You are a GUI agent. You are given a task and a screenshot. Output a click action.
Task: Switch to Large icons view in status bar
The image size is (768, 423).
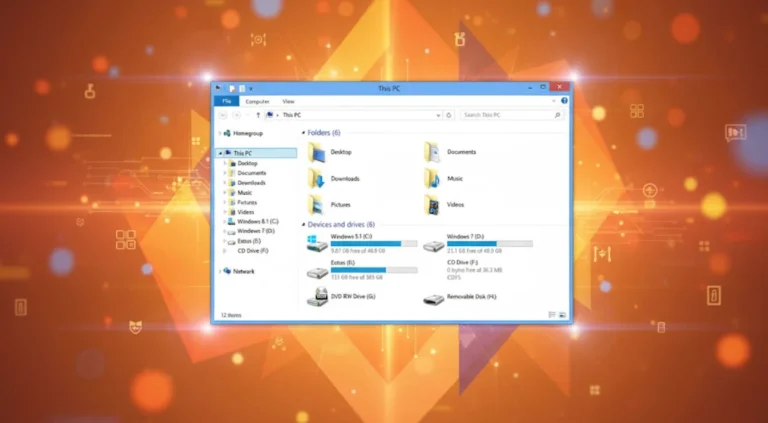pos(562,315)
